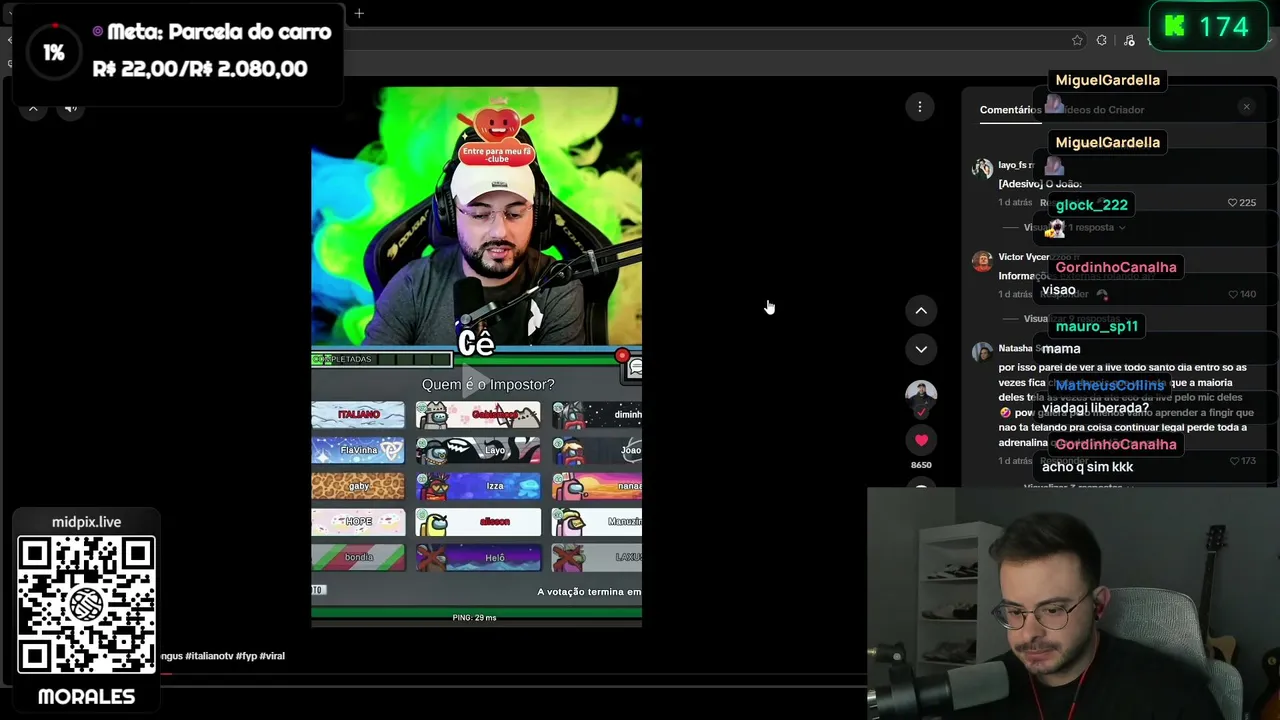Viewport: 1280px width, 720px height.
Task: Seek on the video progress bar
Action: click(513, 674)
